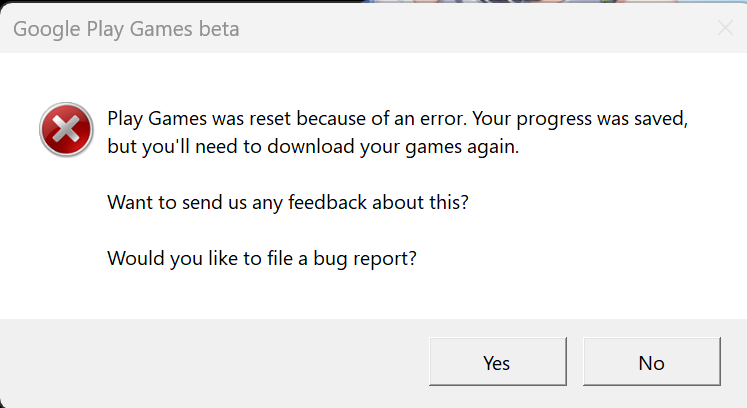Close the Google Play Games beta dialog
This screenshot has height=408, width=747.
[725, 29]
